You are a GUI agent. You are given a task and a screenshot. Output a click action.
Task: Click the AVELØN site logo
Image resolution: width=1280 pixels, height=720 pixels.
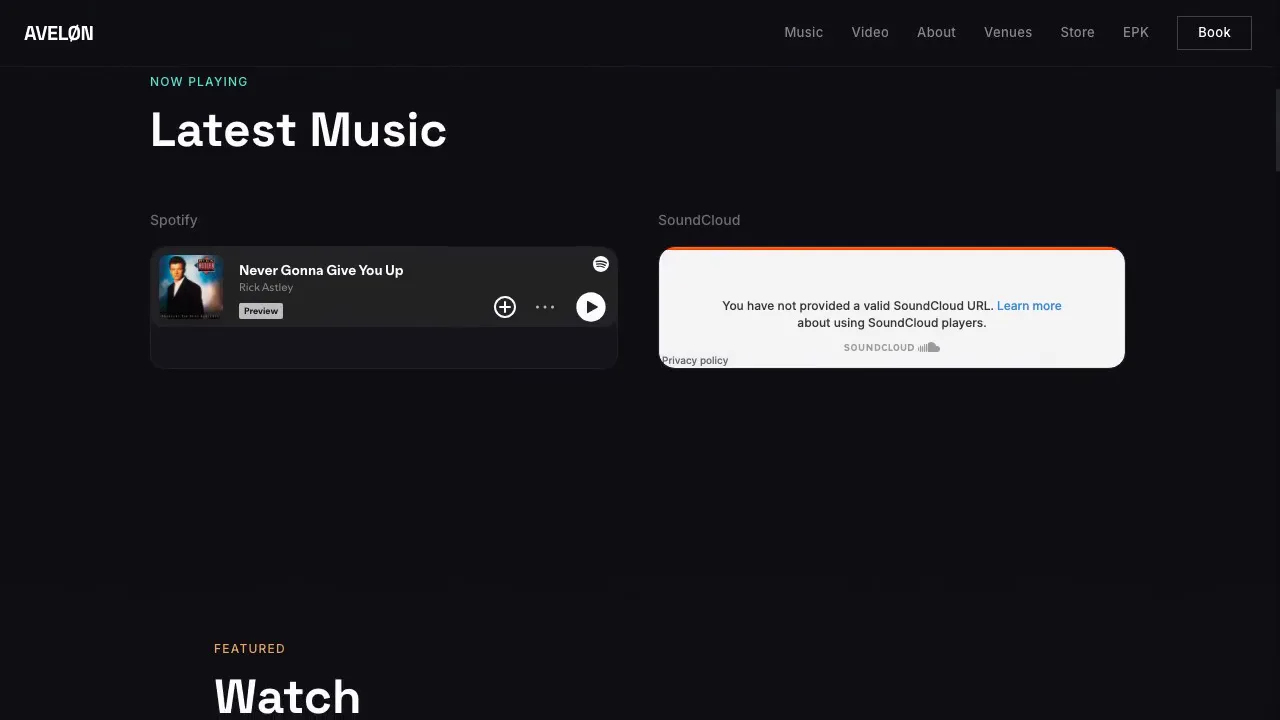[x=58, y=32]
